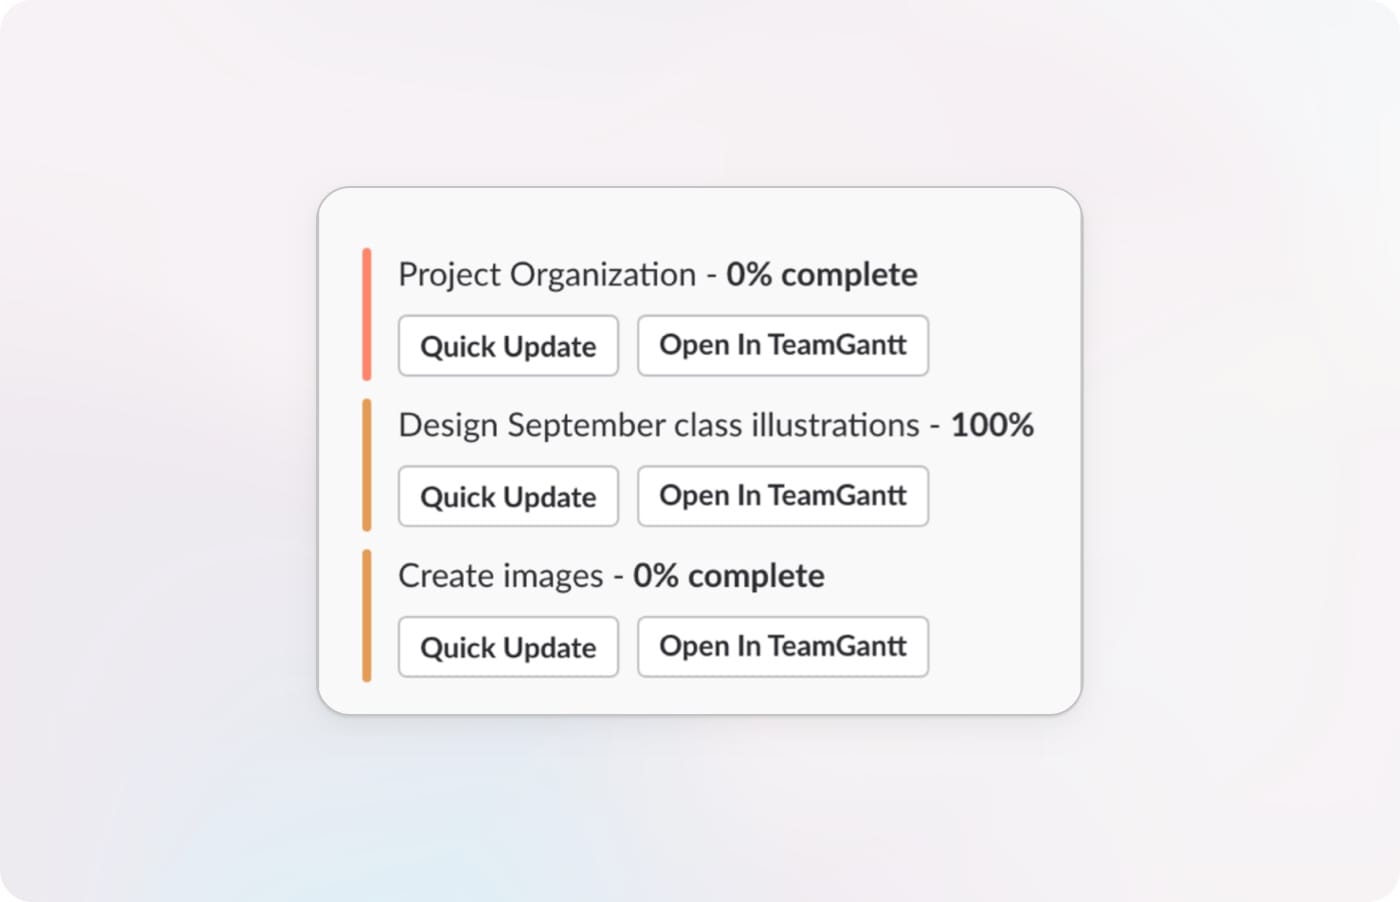Click the last Open In TeamGantt button

click(x=783, y=647)
